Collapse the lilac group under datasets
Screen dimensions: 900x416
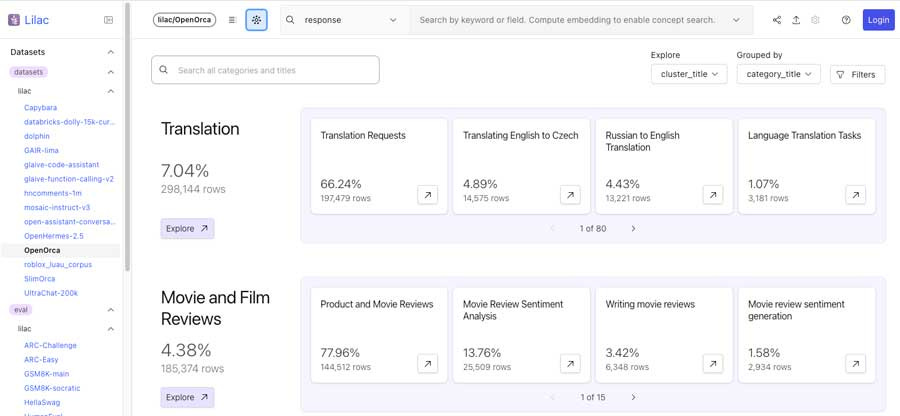(x=111, y=91)
